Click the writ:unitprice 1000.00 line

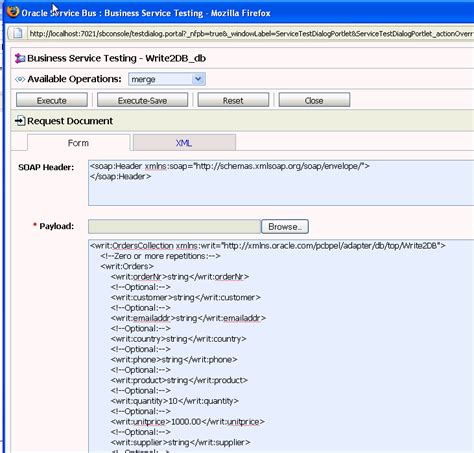tap(188, 422)
